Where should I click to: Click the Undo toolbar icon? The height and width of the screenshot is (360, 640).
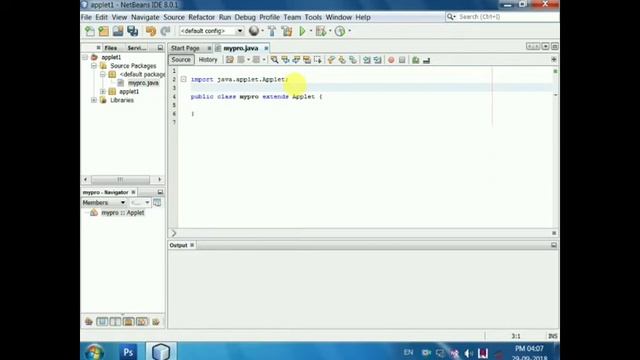[x=151, y=31]
